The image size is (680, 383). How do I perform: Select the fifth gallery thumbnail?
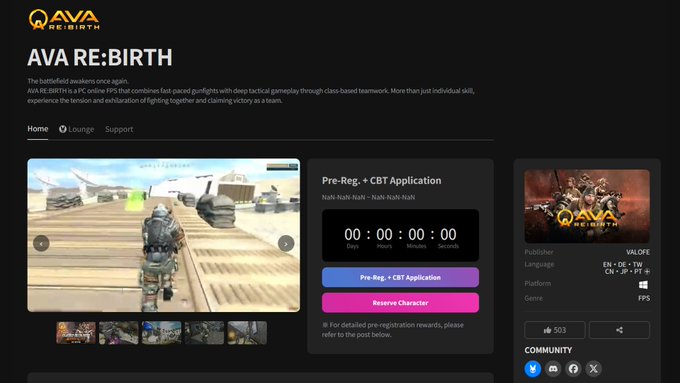pos(247,333)
